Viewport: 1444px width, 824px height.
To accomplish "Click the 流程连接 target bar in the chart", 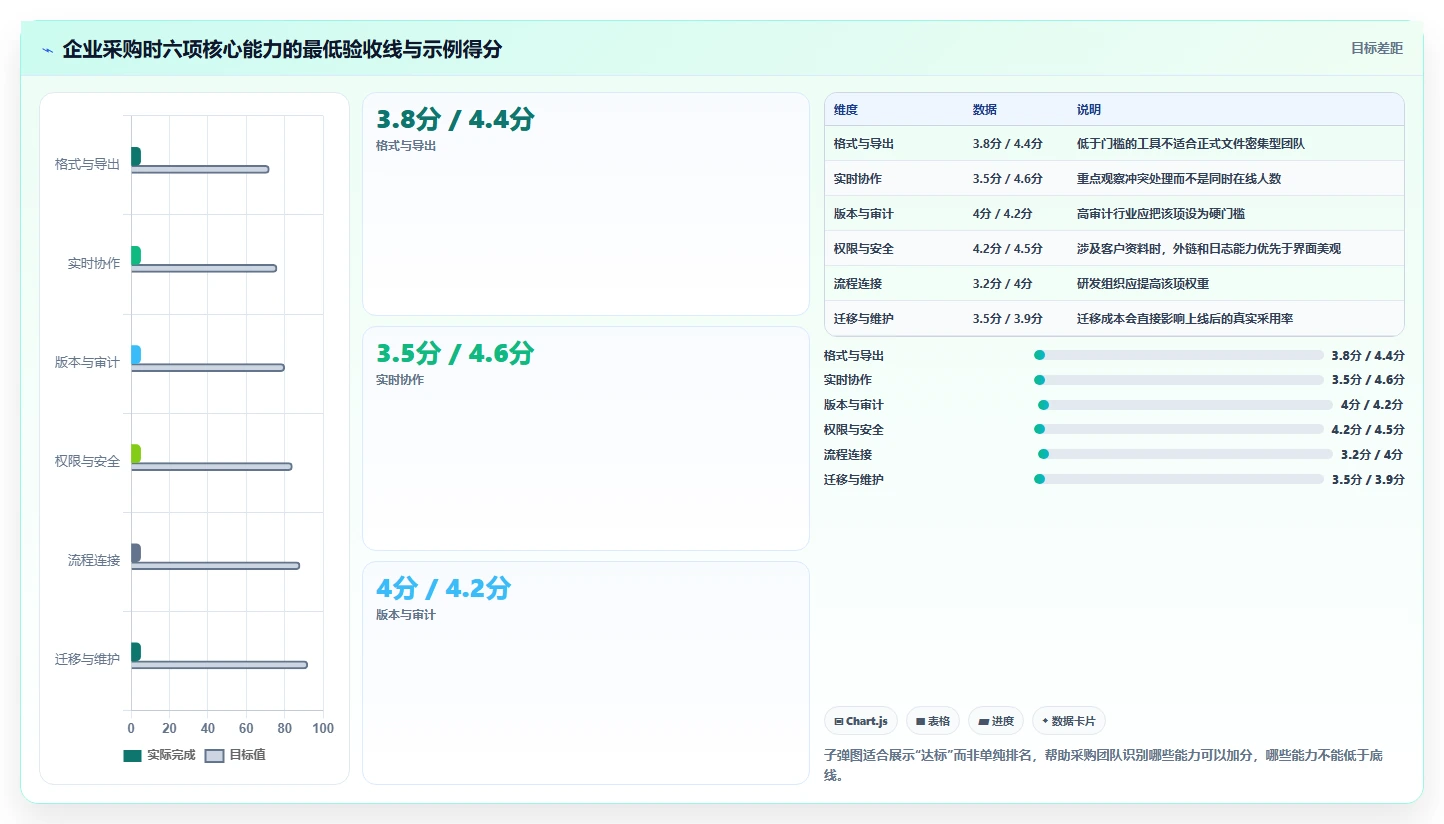I will click(x=216, y=565).
